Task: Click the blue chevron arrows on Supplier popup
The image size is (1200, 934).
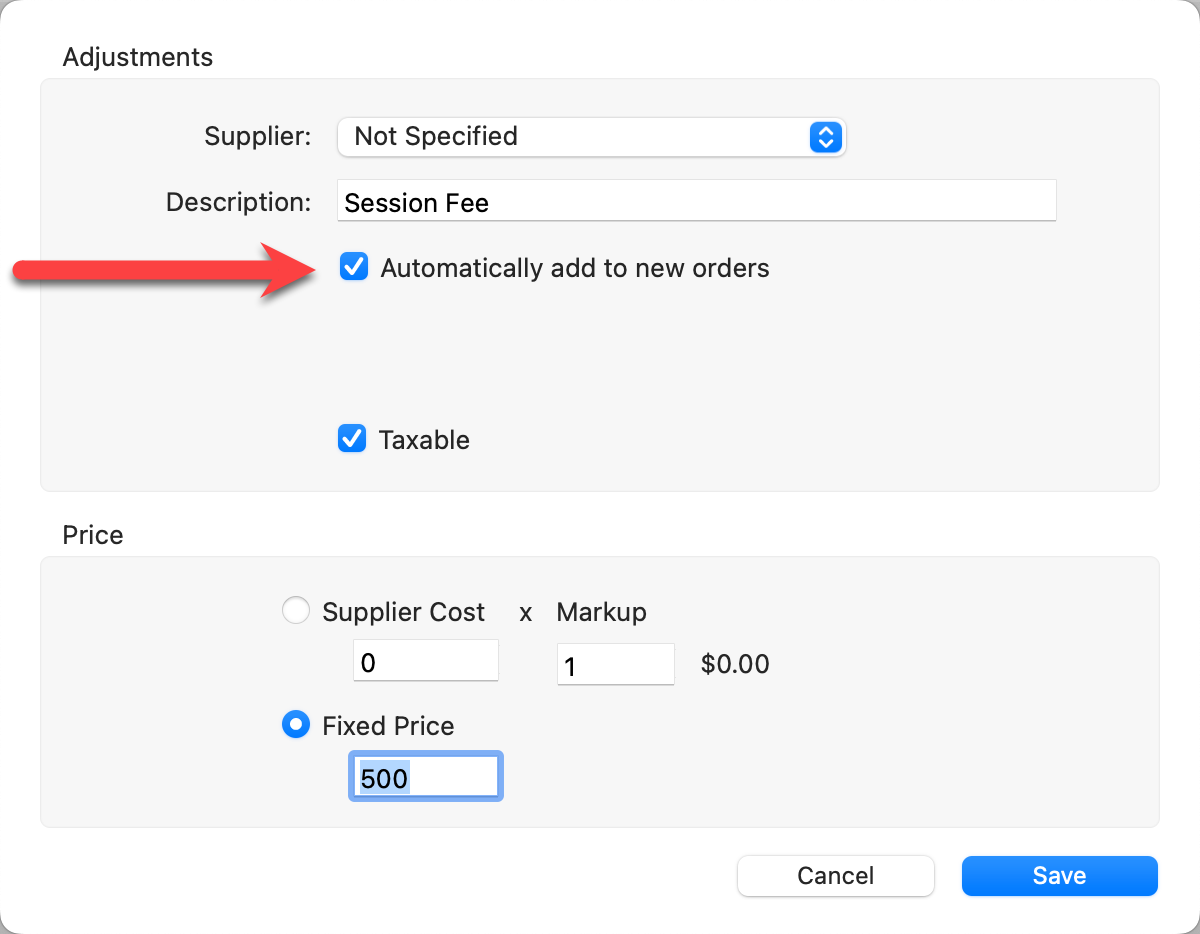Action: click(x=824, y=137)
